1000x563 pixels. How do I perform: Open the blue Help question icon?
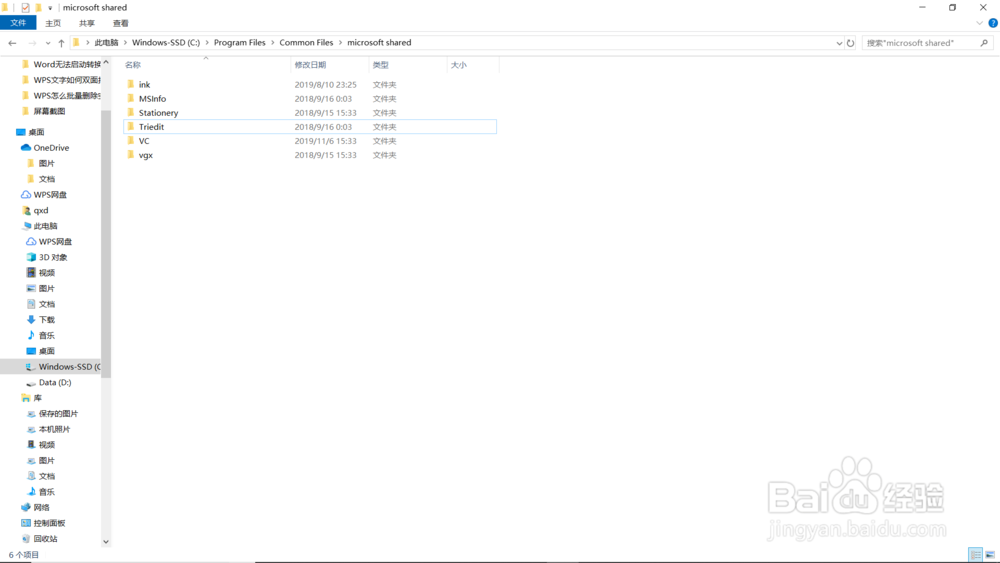tap(992, 23)
